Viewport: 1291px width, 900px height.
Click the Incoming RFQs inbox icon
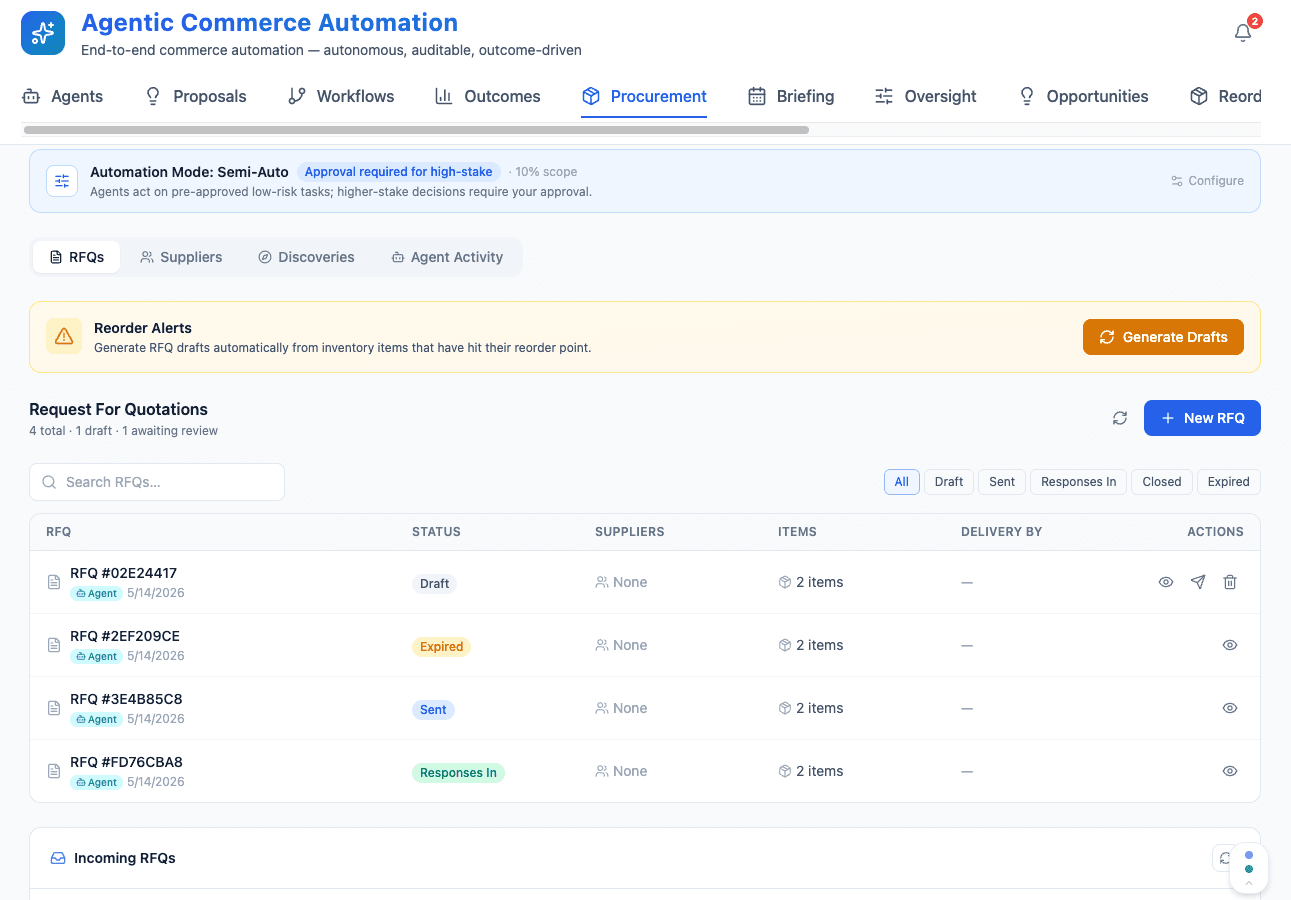[58, 858]
